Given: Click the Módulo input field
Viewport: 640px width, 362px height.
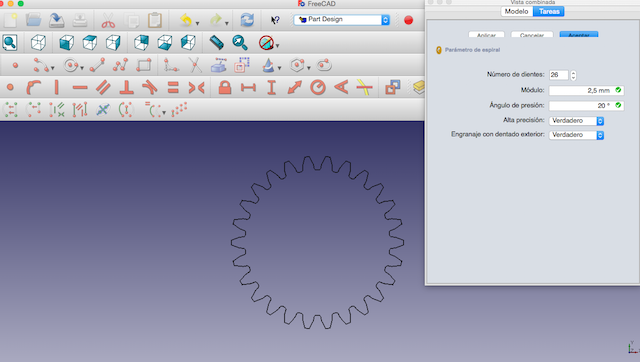Looking at the screenshot, I should coord(586,90).
